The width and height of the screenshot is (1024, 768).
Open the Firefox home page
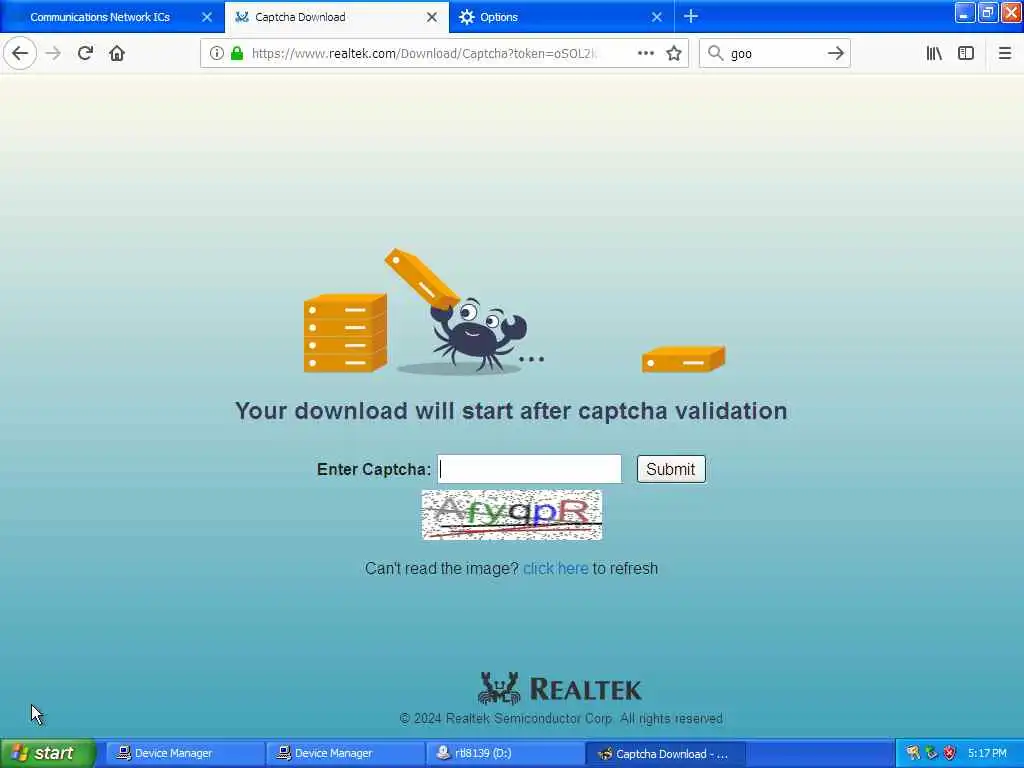point(117,53)
